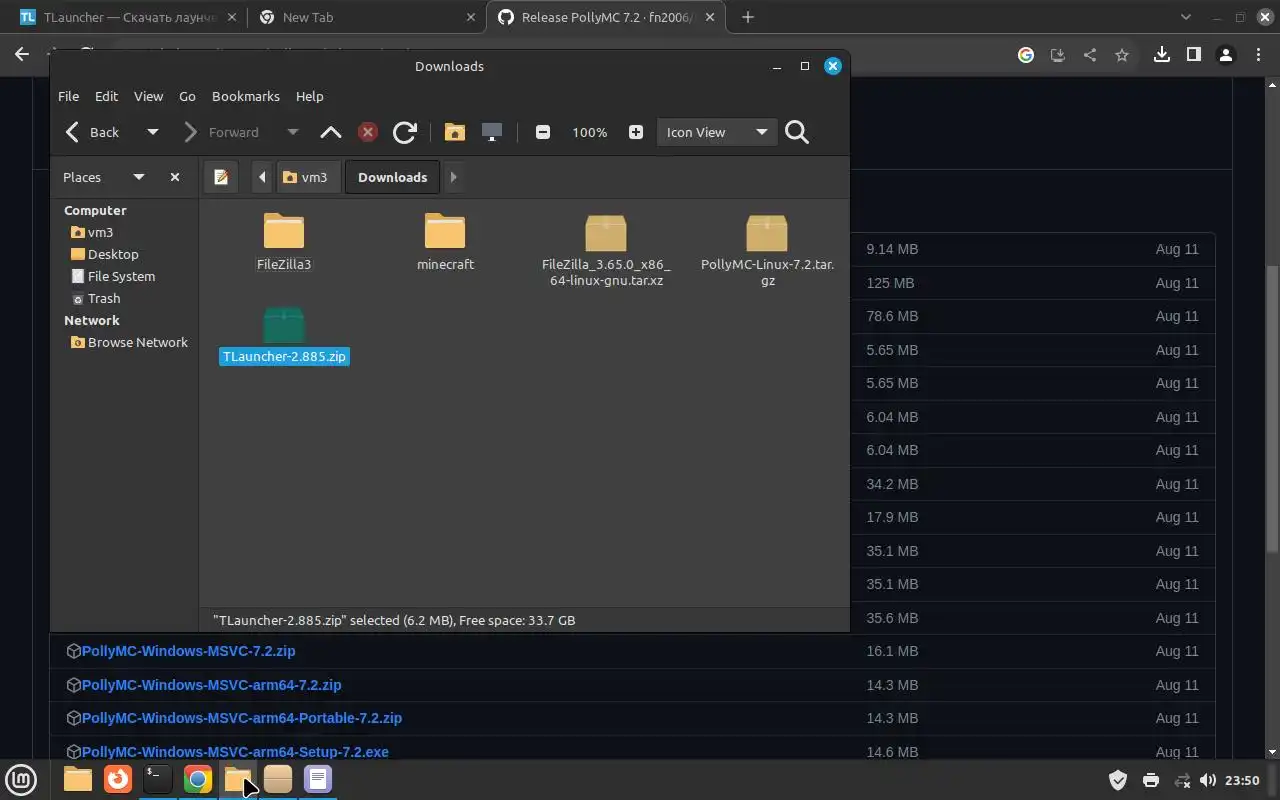
Task: Open the Home folder toolbar icon
Action: (454, 132)
